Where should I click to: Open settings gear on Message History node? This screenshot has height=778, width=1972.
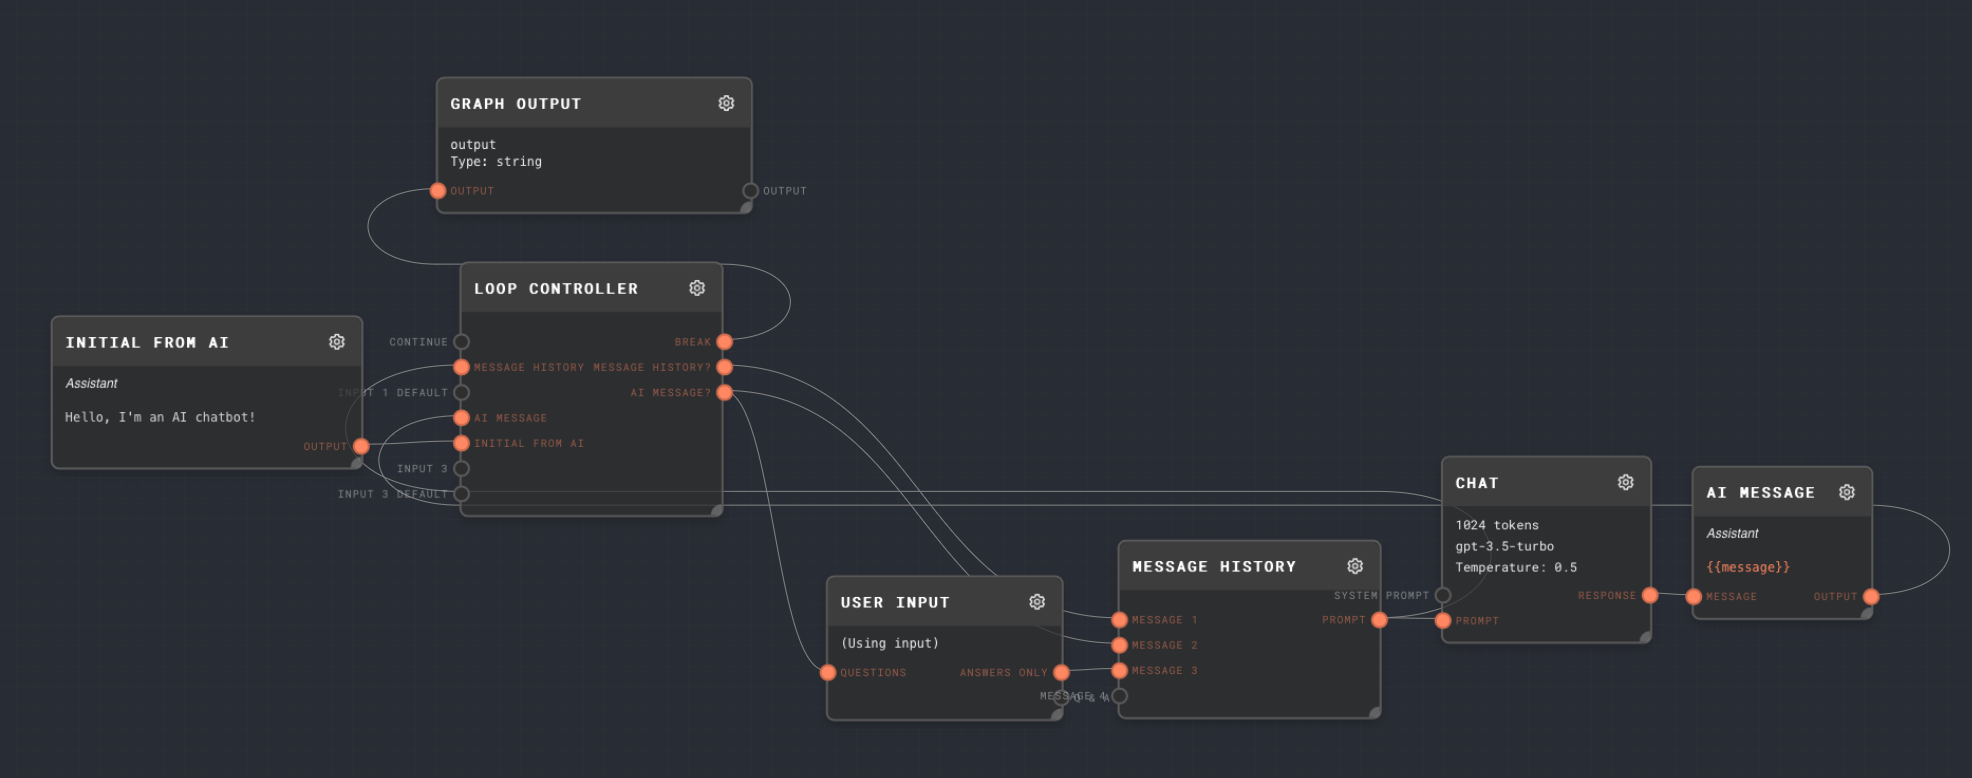(1355, 566)
